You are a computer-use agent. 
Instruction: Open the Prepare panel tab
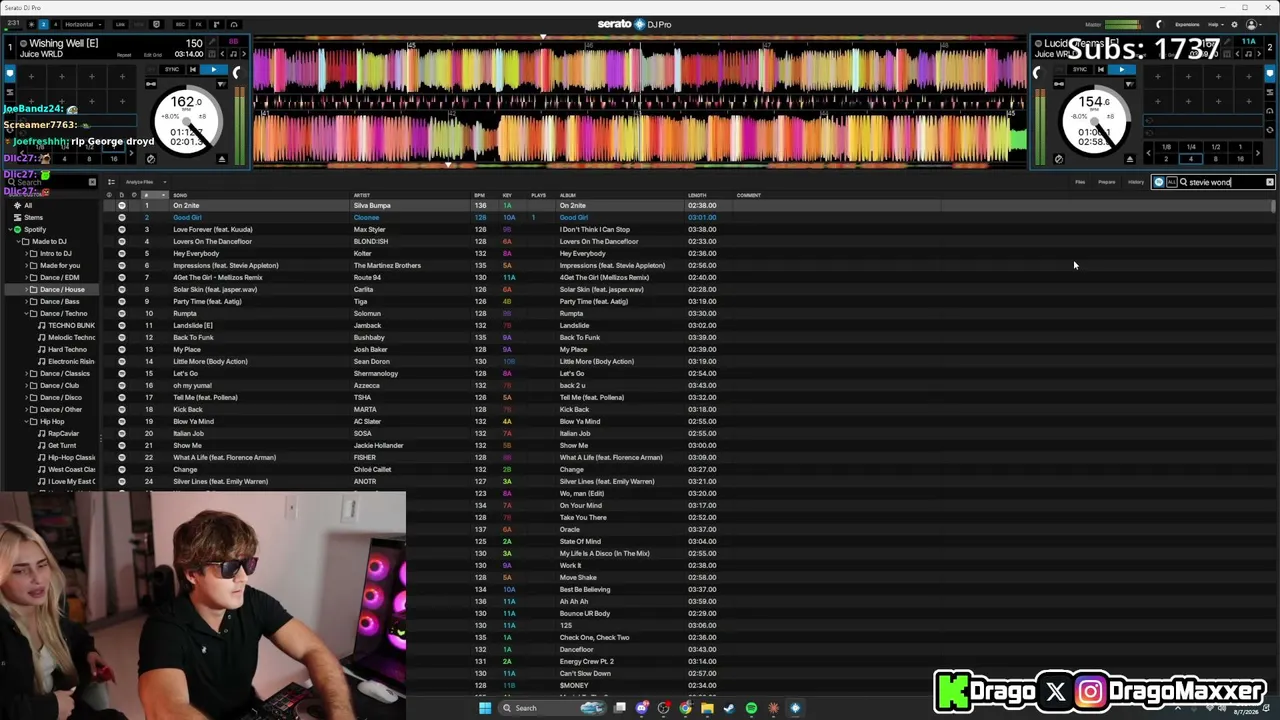coord(1106,182)
